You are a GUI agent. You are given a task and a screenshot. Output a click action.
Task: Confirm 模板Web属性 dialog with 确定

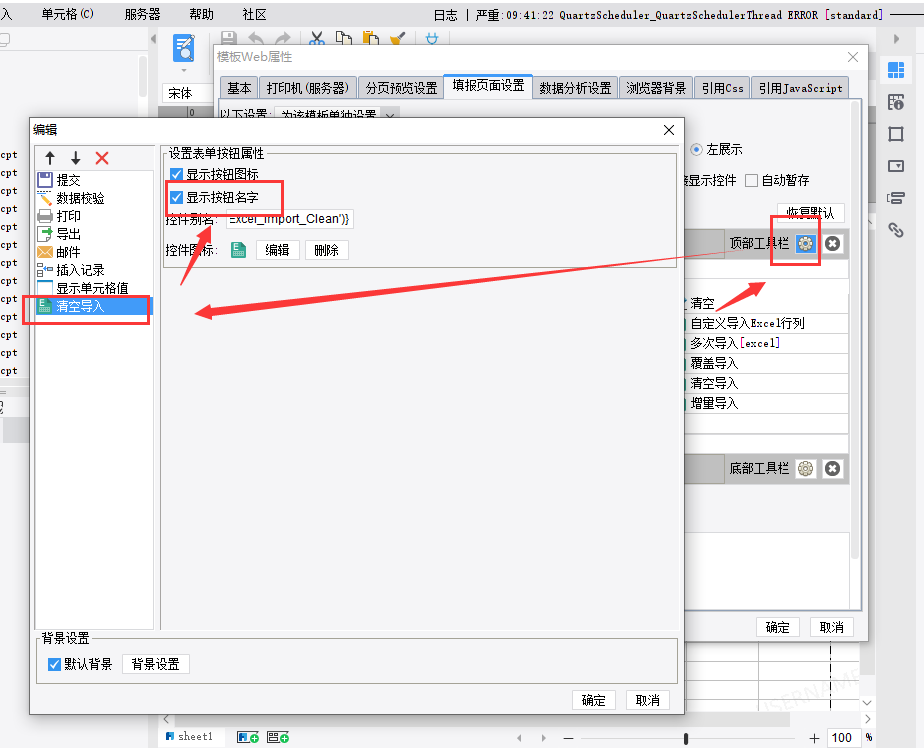pos(777,627)
